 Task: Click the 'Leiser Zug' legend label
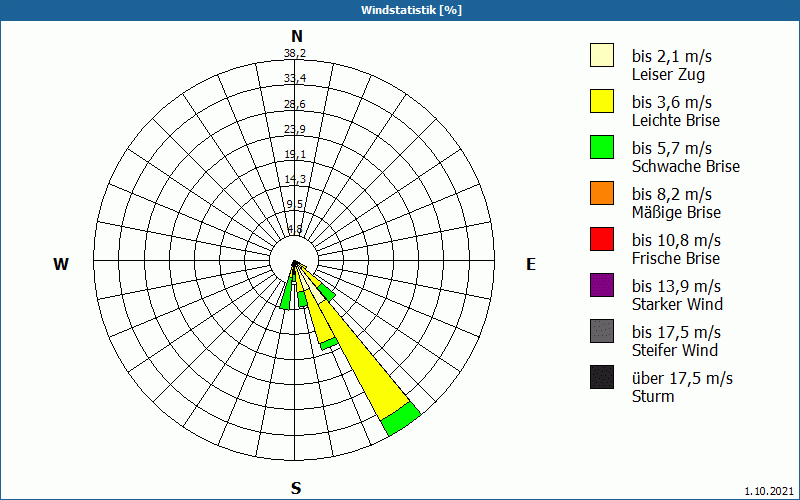[x=668, y=74]
